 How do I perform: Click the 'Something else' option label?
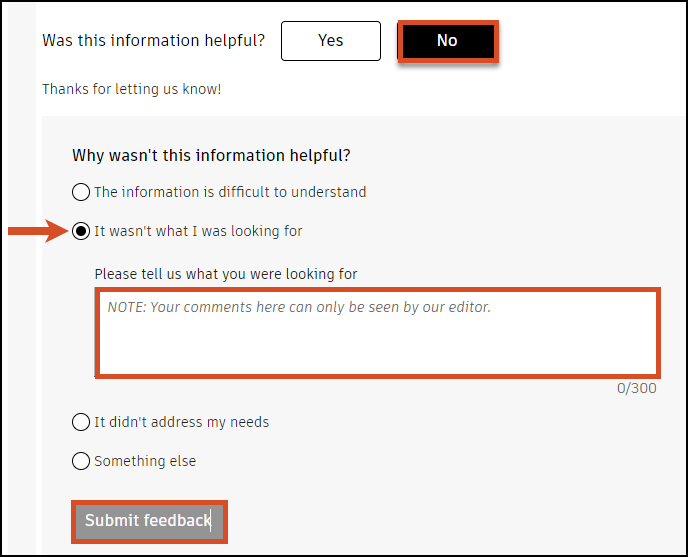click(x=145, y=461)
